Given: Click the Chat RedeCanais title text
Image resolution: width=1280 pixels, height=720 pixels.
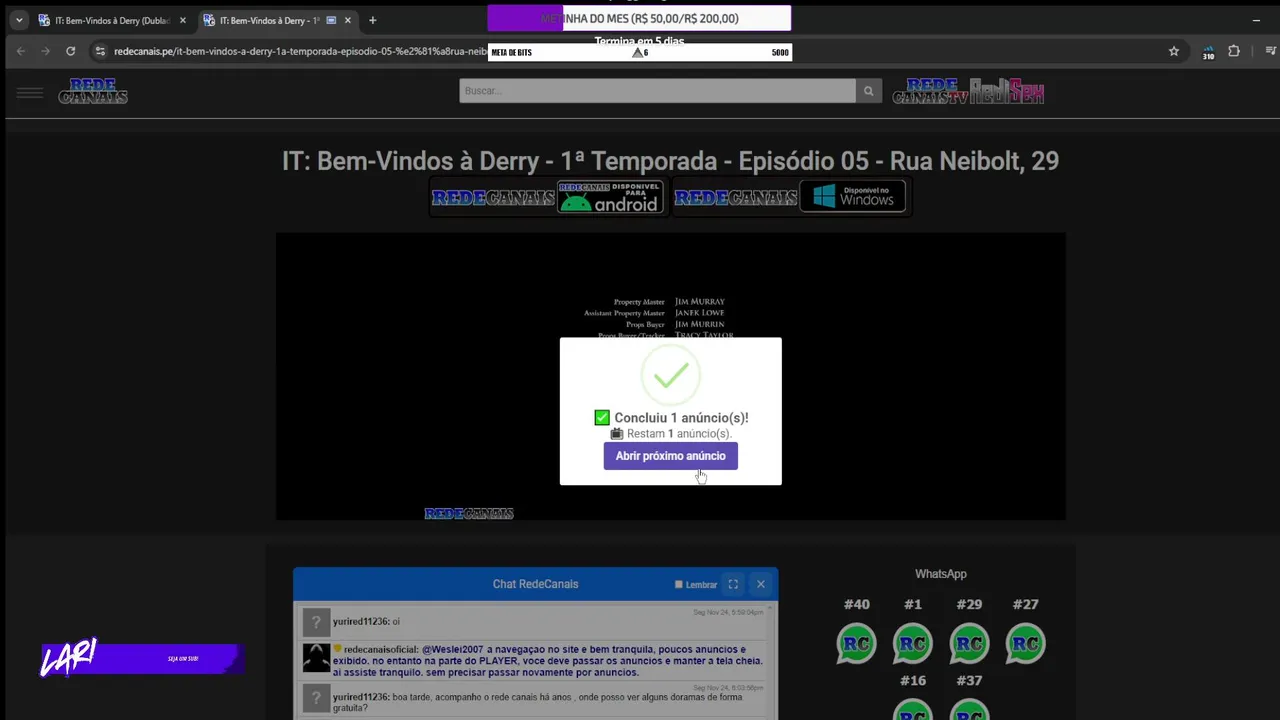Looking at the screenshot, I should coord(535,584).
